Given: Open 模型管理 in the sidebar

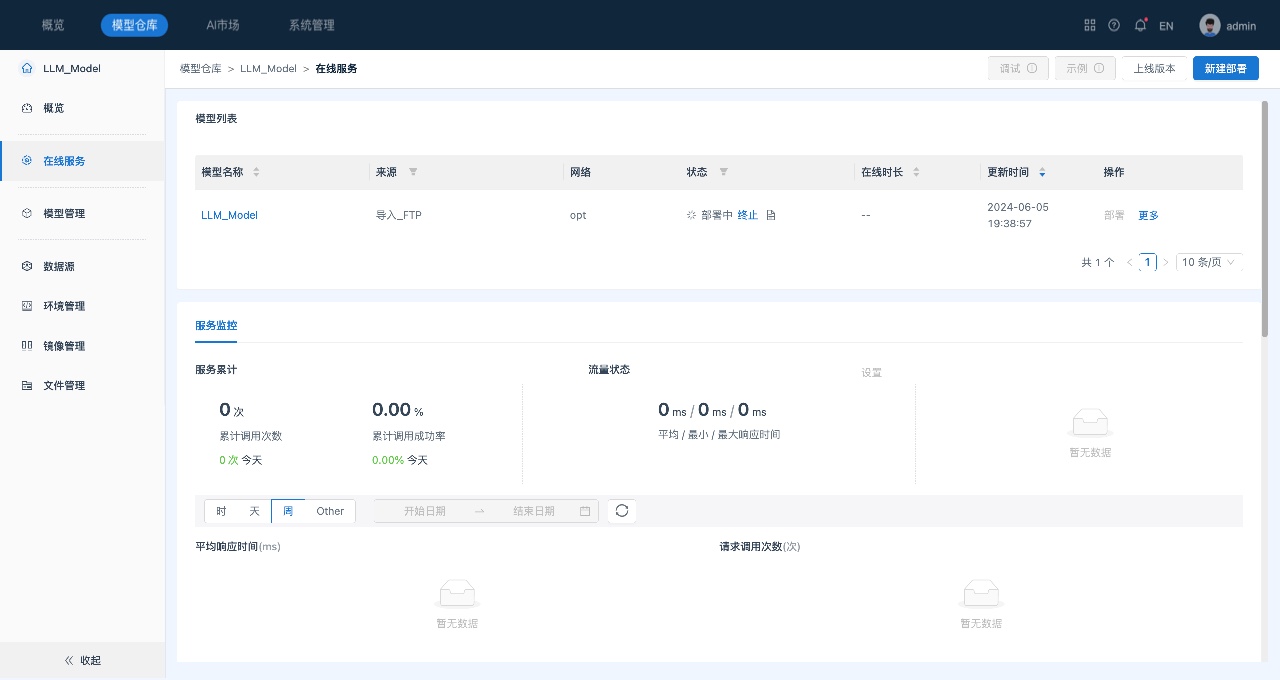Looking at the screenshot, I should point(64,213).
